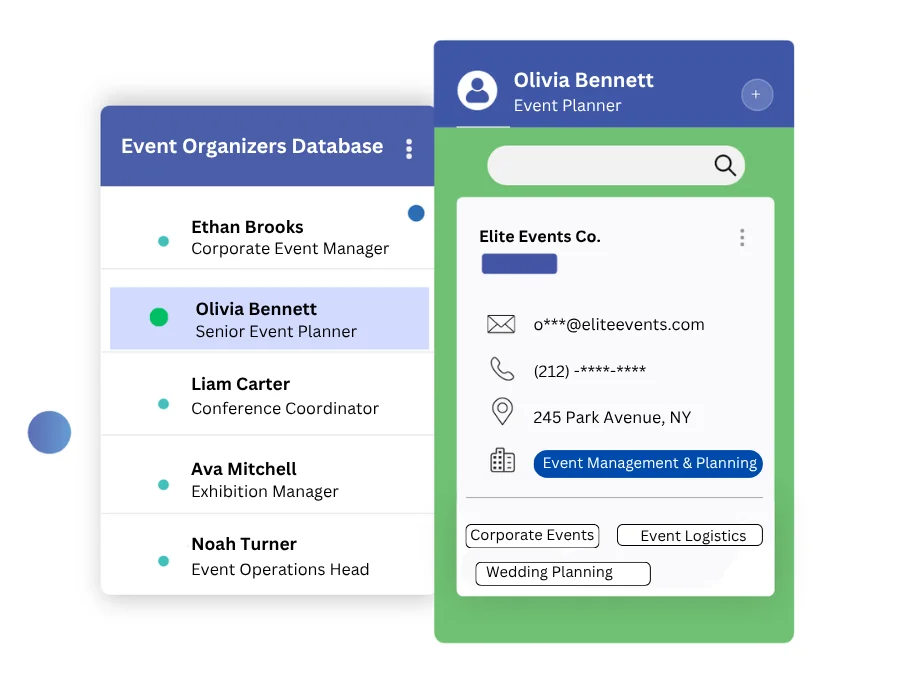Click the masked email o***@eliteevents.com
Viewport: 900px width, 675px height.
(619, 324)
